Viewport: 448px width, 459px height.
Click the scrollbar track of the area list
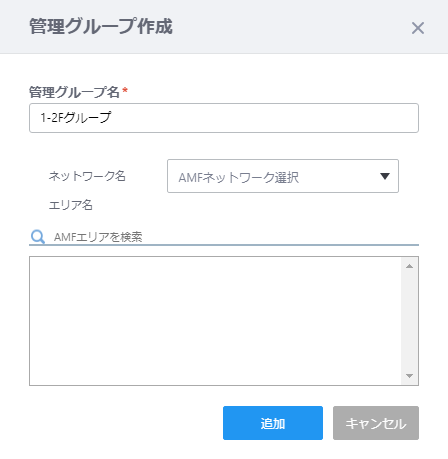[x=410, y=321]
